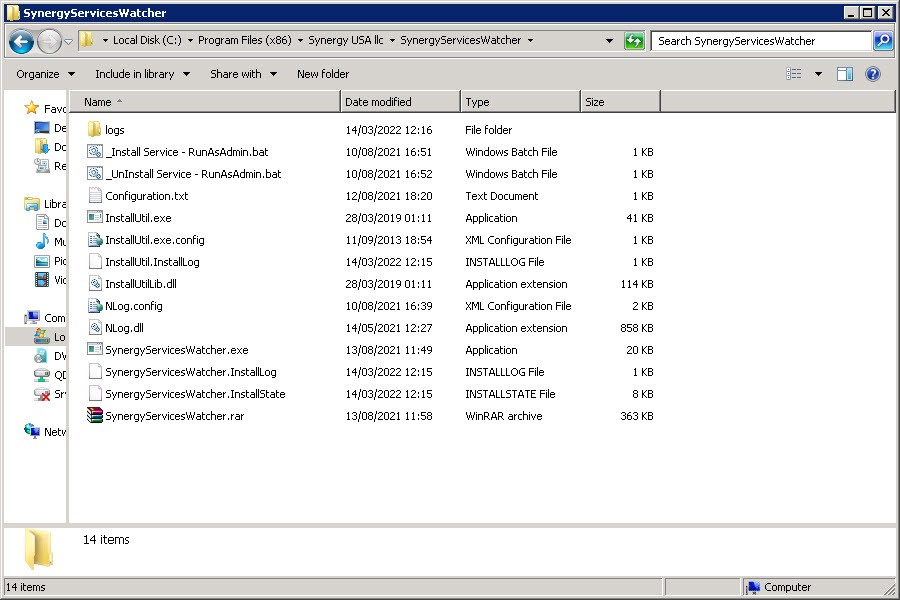Viewport: 900px width, 600px height.
Task: Select the SynergyServicesWatcher.InstallState file icon
Action: 95,393
